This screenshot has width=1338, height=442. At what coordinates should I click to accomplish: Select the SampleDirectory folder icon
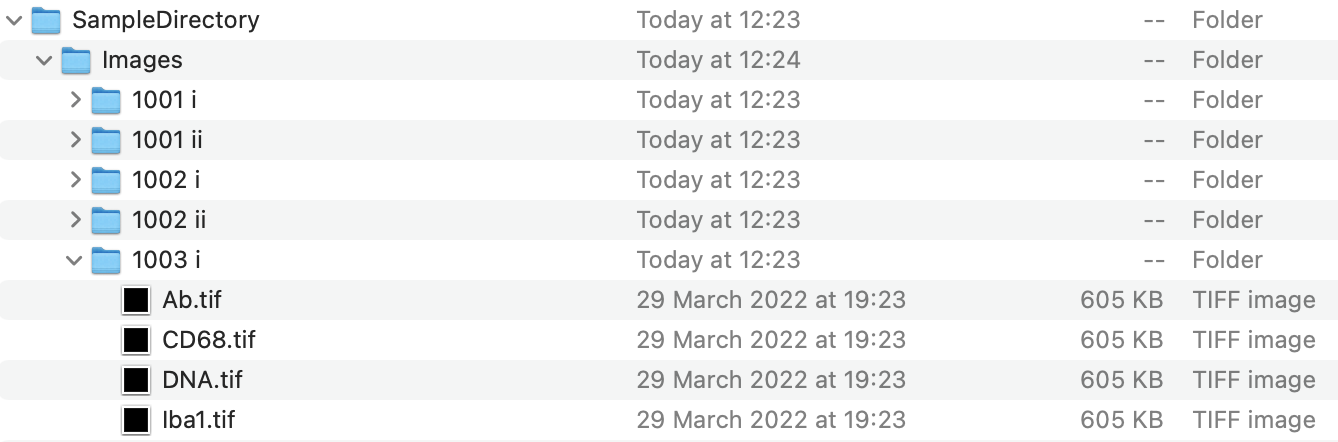pos(46,20)
